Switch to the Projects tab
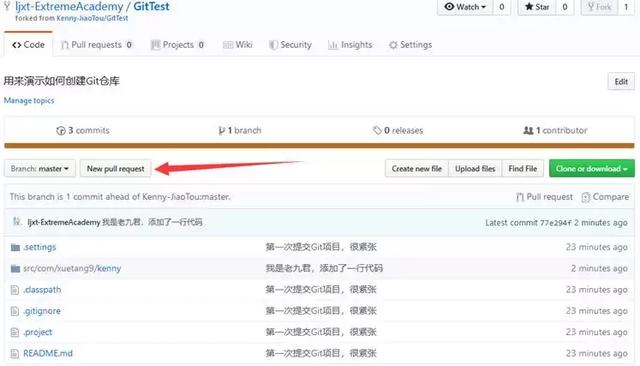Viewport: 640px width, 366px height. click(178, 45)
